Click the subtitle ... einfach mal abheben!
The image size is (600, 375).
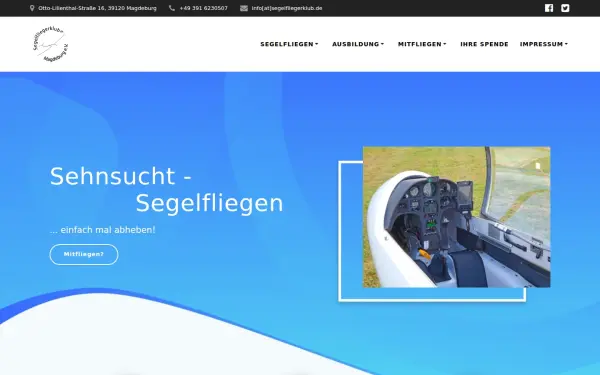pyautogui.click(x=103, y=230)
